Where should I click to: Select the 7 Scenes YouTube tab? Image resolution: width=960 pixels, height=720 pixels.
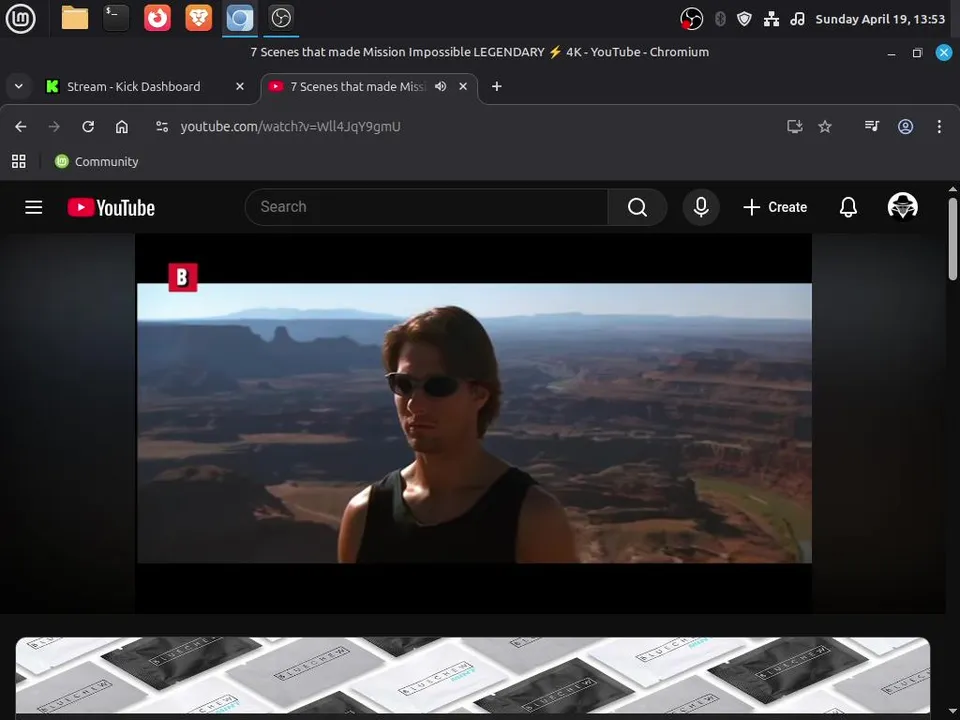coord(357,87)
